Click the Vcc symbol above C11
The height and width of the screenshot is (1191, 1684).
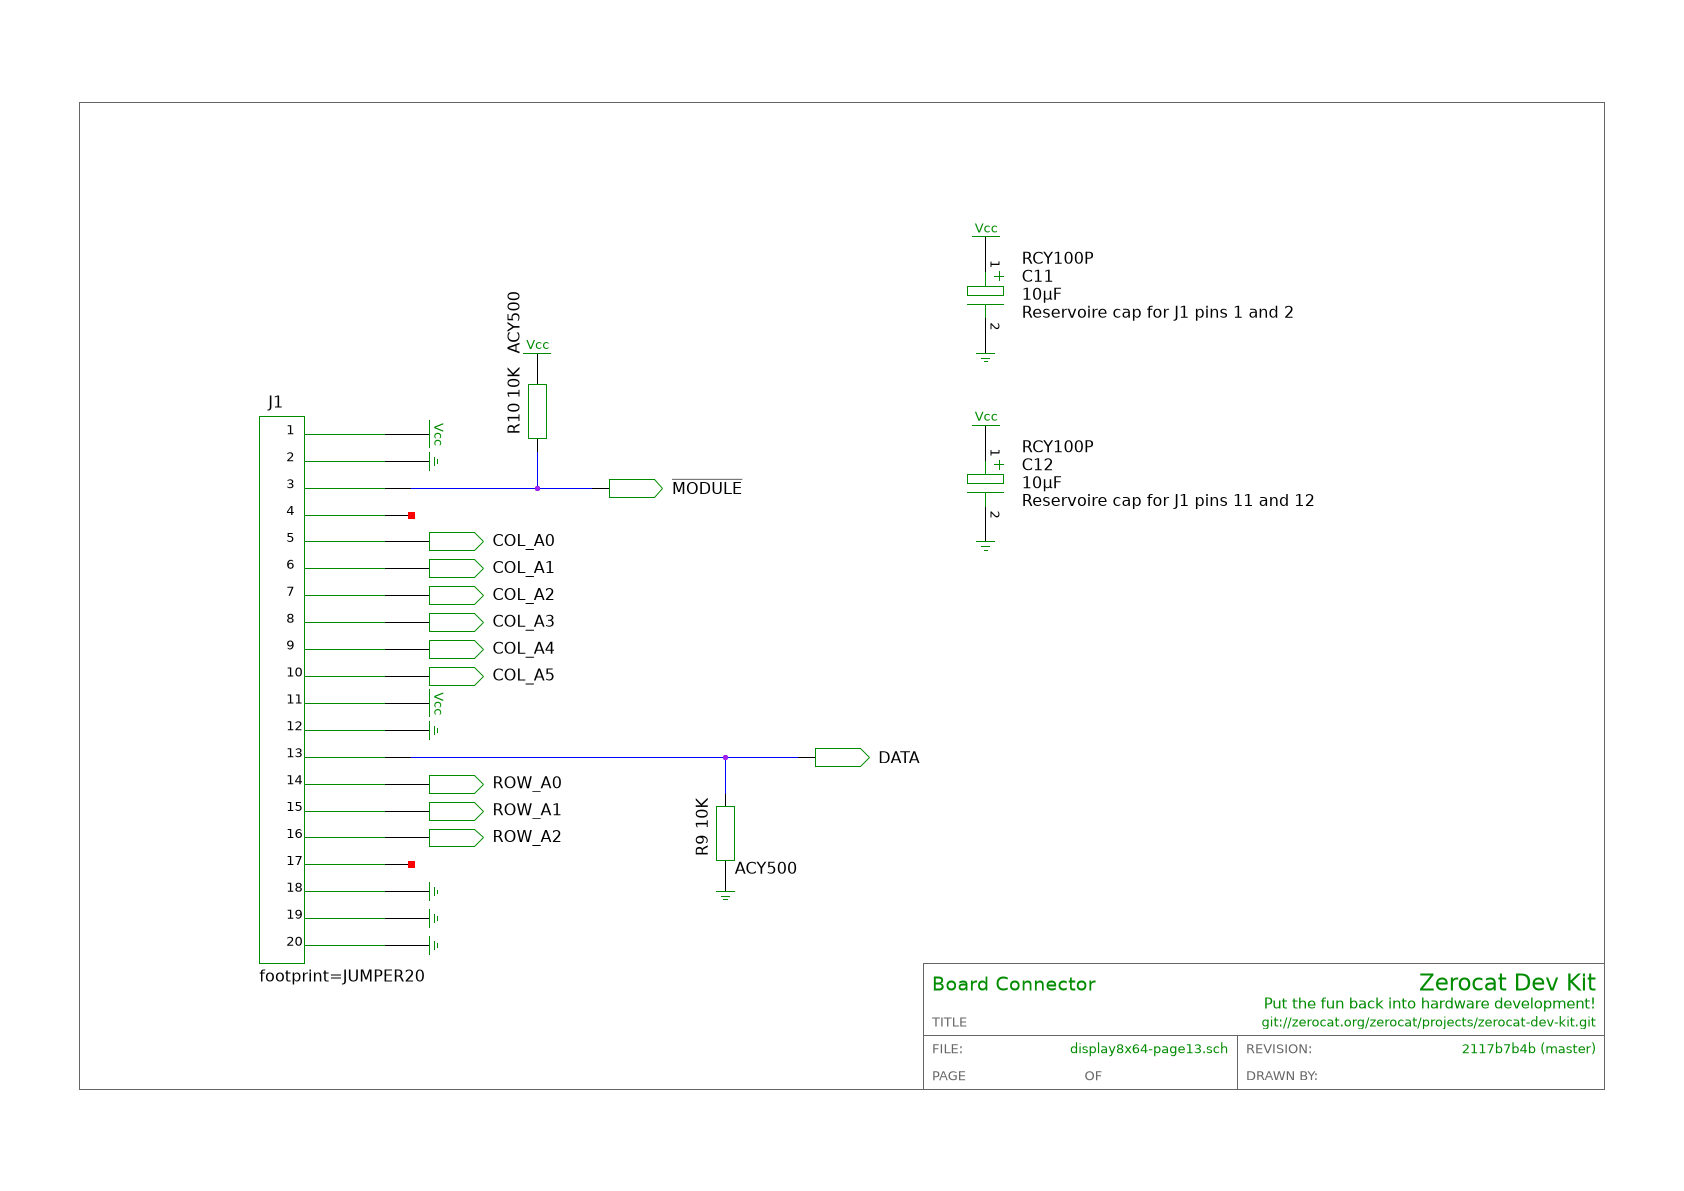tap(986, 230)
